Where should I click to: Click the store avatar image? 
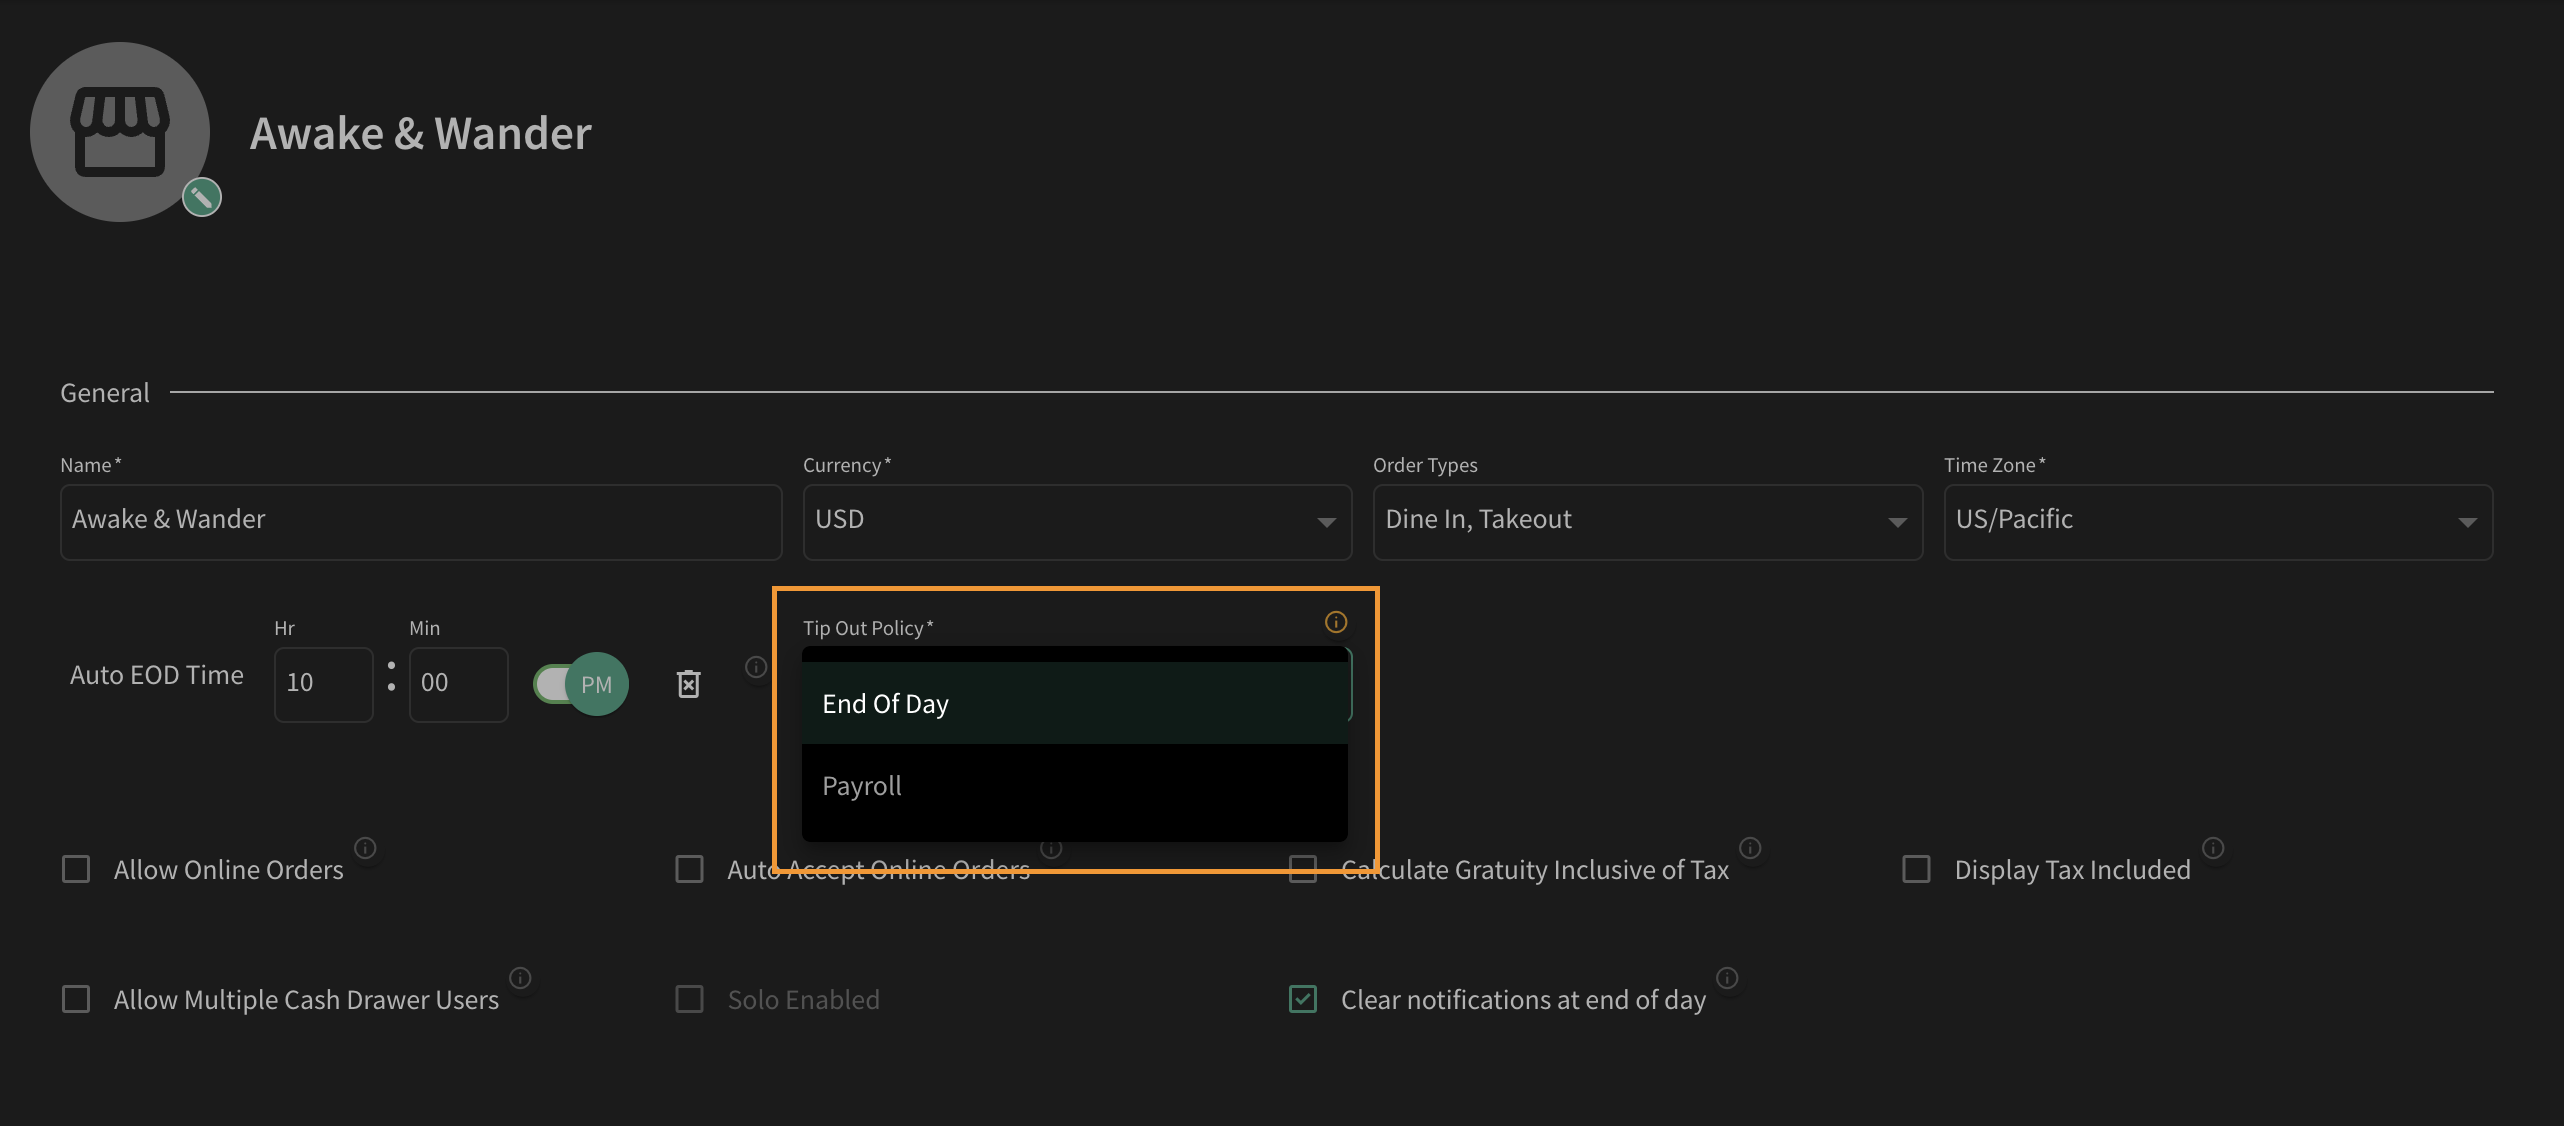click(119, 131)
